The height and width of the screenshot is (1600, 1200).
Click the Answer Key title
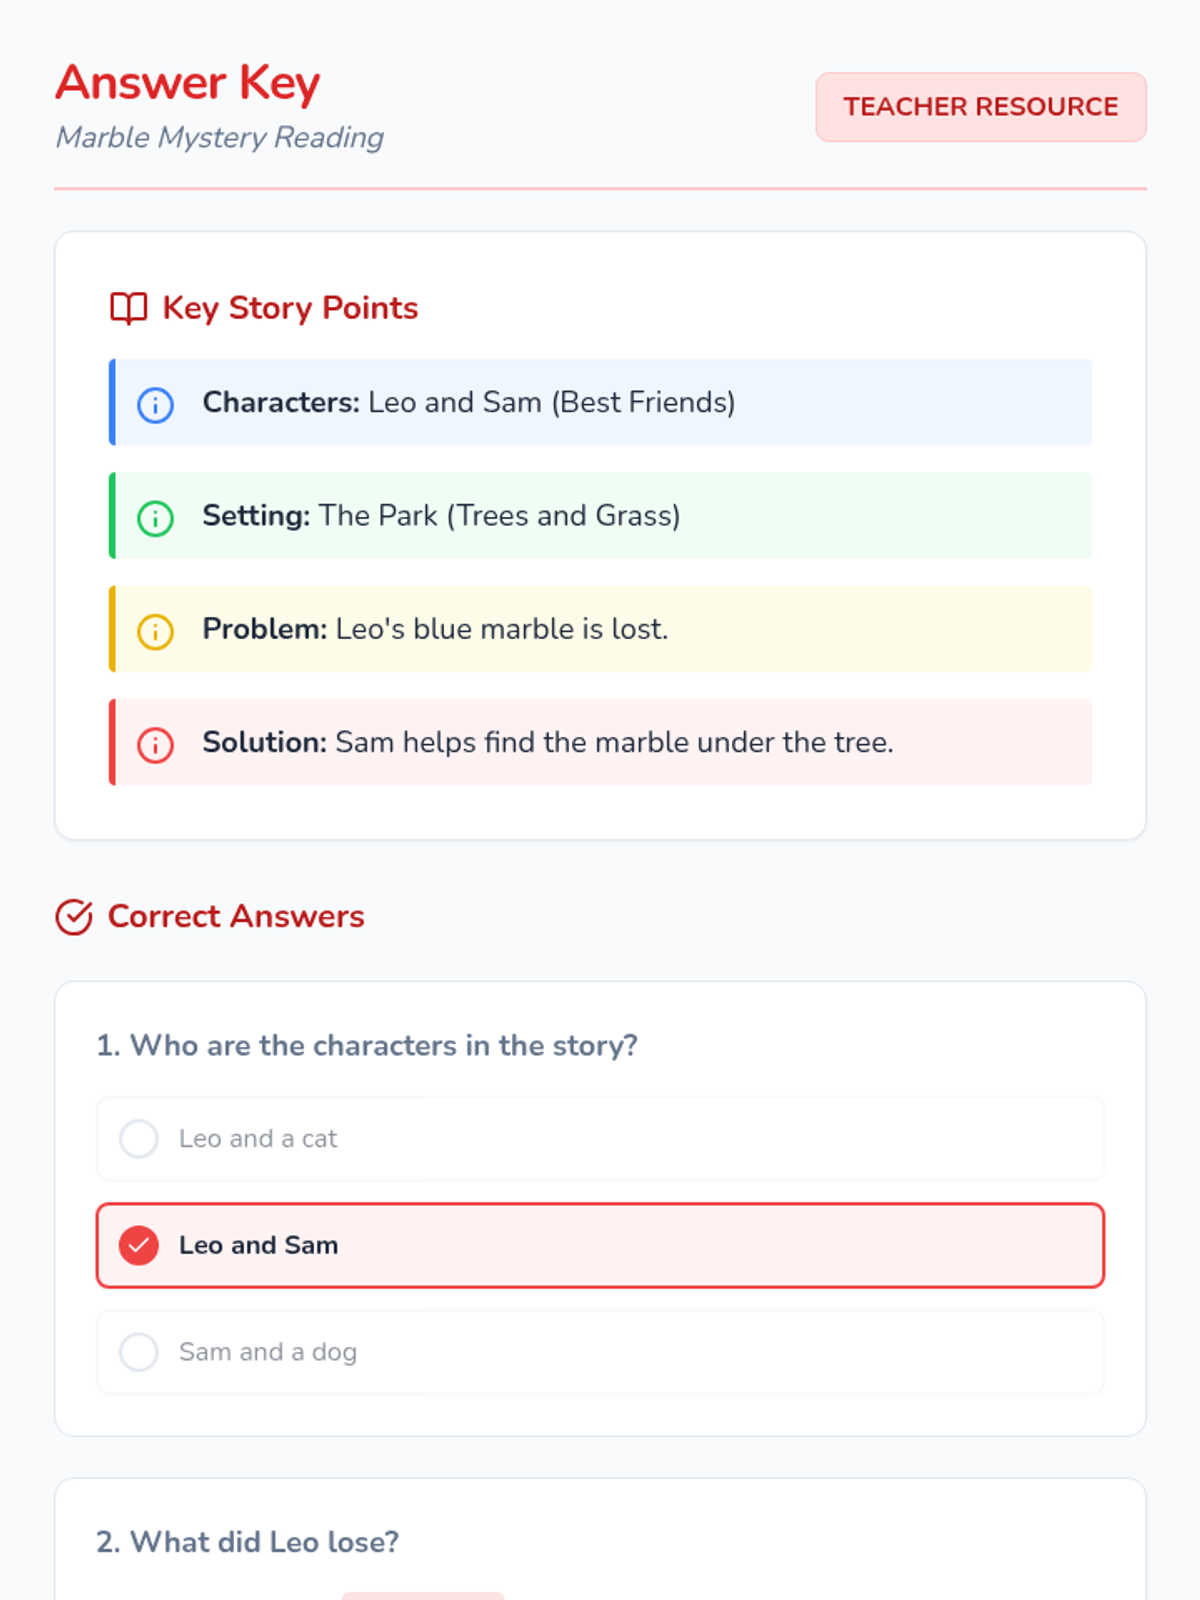[x=188, y=83]
